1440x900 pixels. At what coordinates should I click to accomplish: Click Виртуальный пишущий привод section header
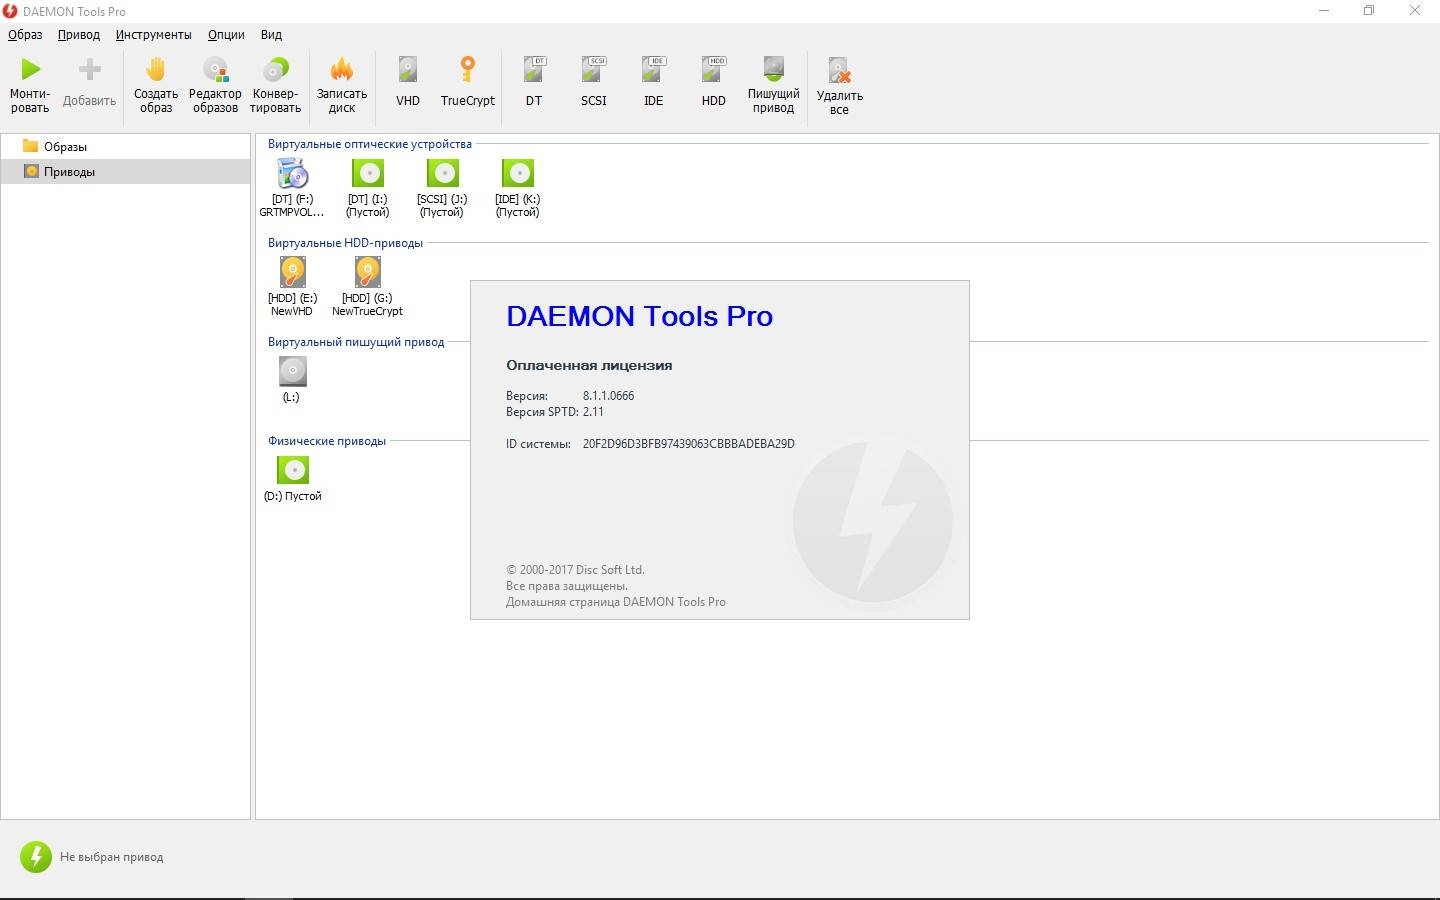tap(356, 342)
